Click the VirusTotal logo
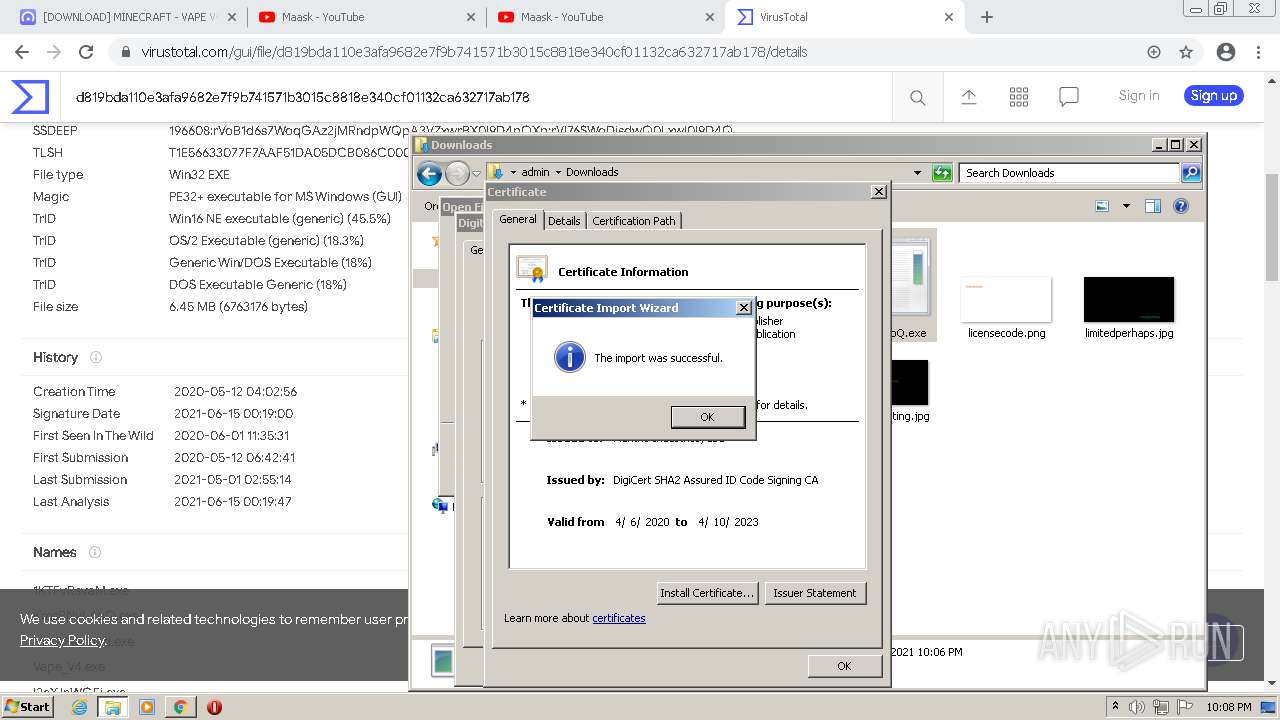Image resolution: width=1280 pixels, height=720 pixels. (30, 97)
